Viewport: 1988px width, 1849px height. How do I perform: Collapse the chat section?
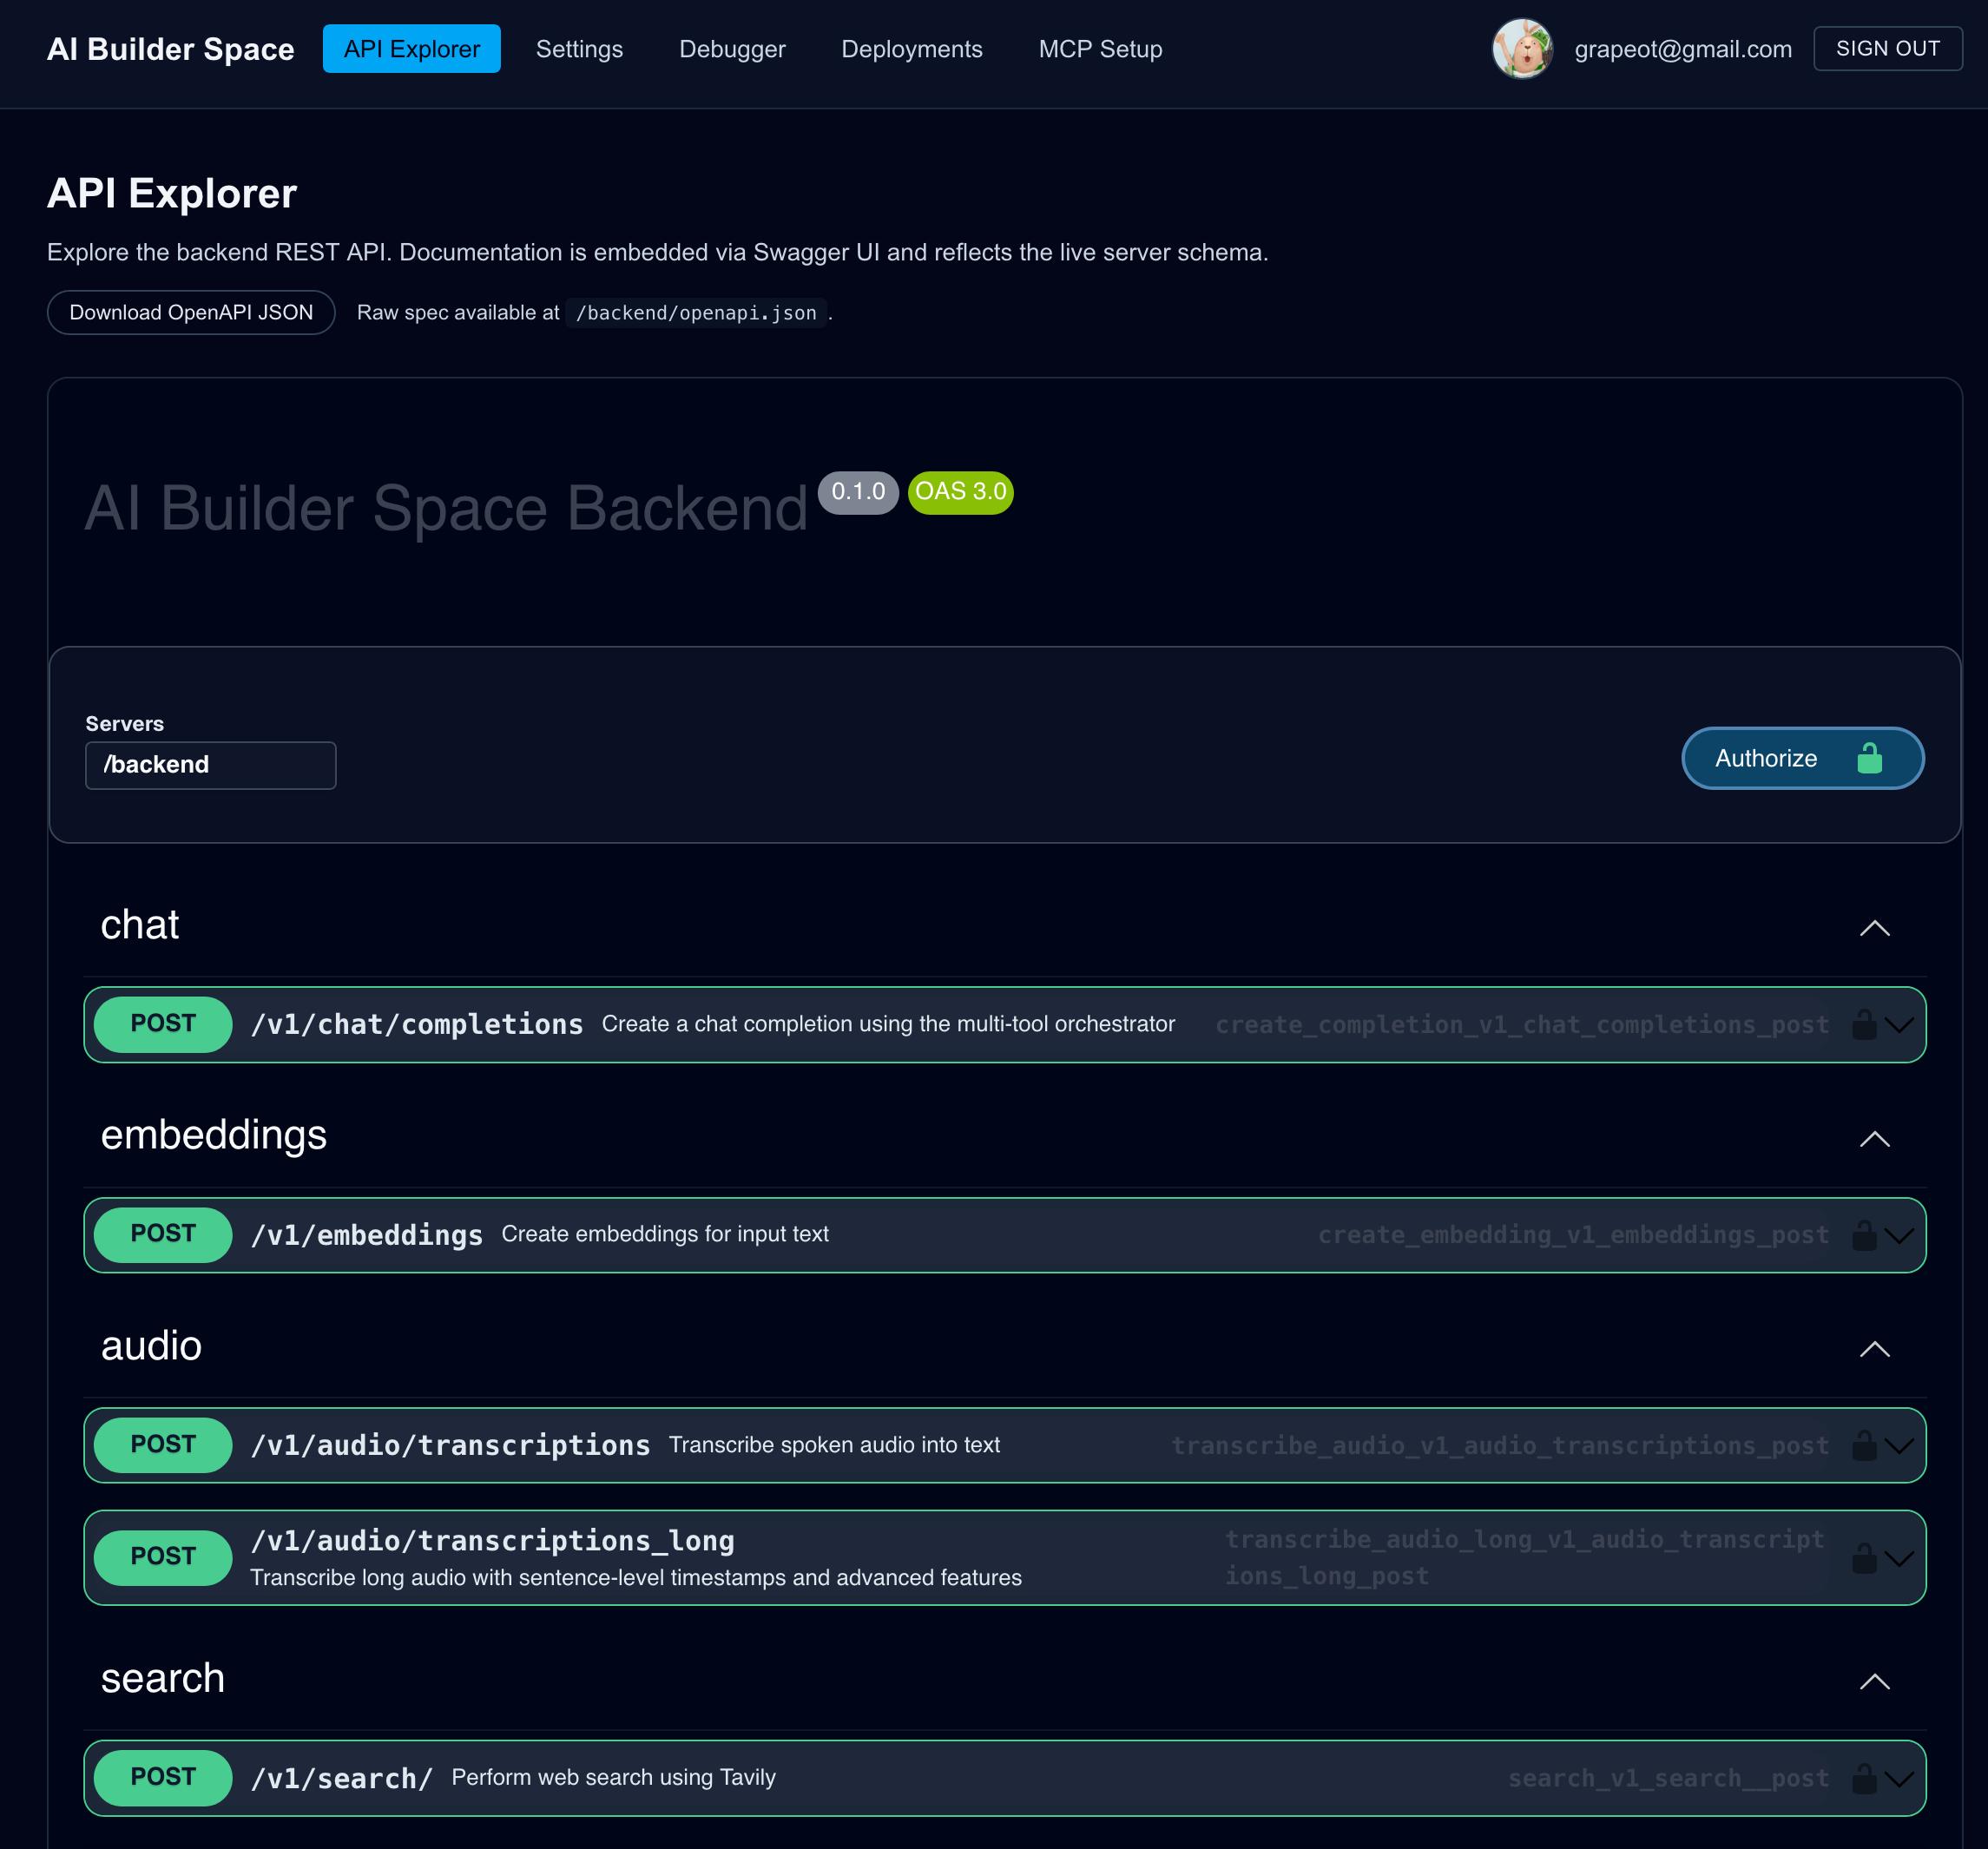point(1877,930)
